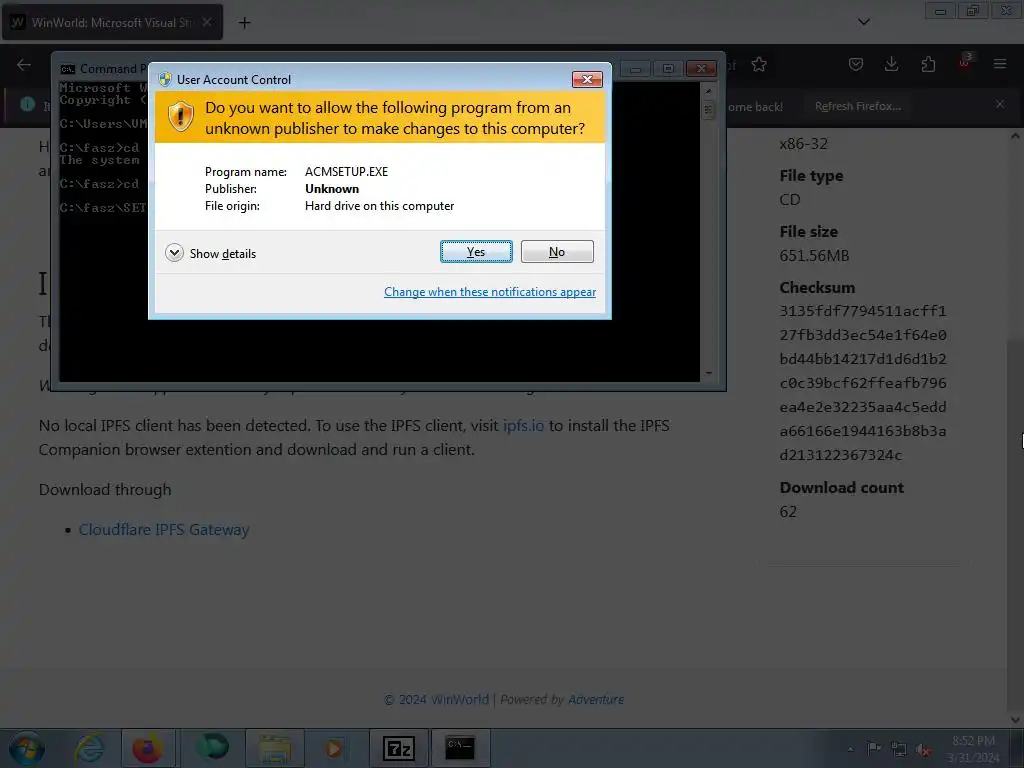Expand Show details in the UAC dialog
This screenshot has height=768, width=1024.
[x=210, y=253]
